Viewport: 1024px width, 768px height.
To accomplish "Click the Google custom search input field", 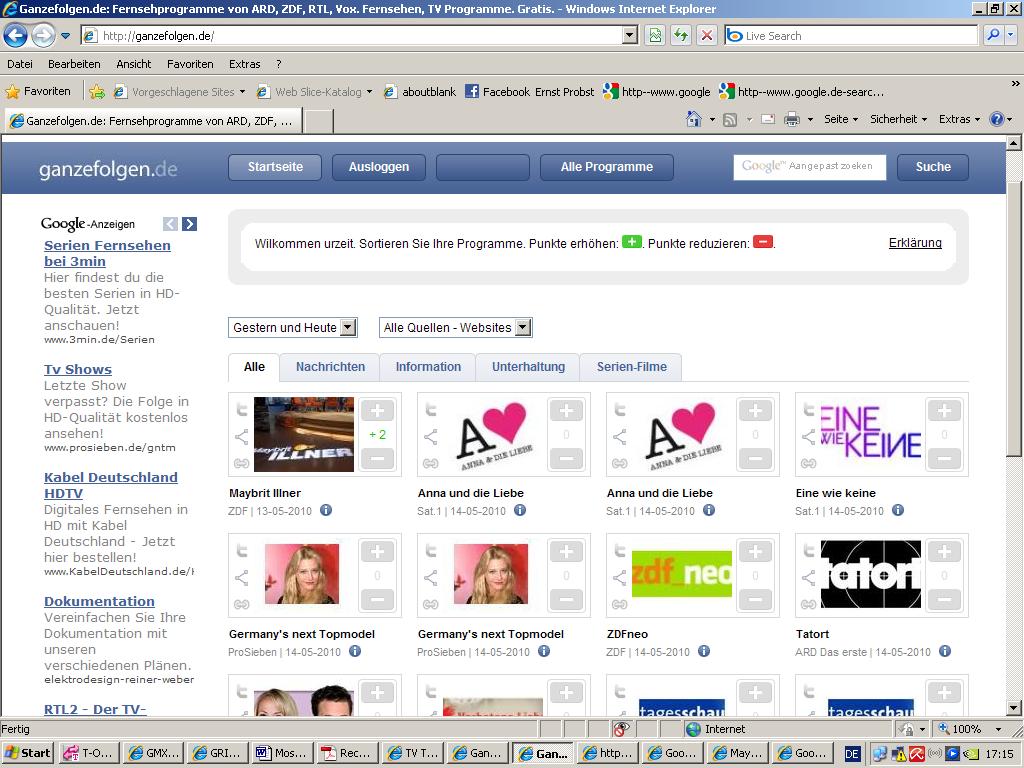I will (809, 167).
